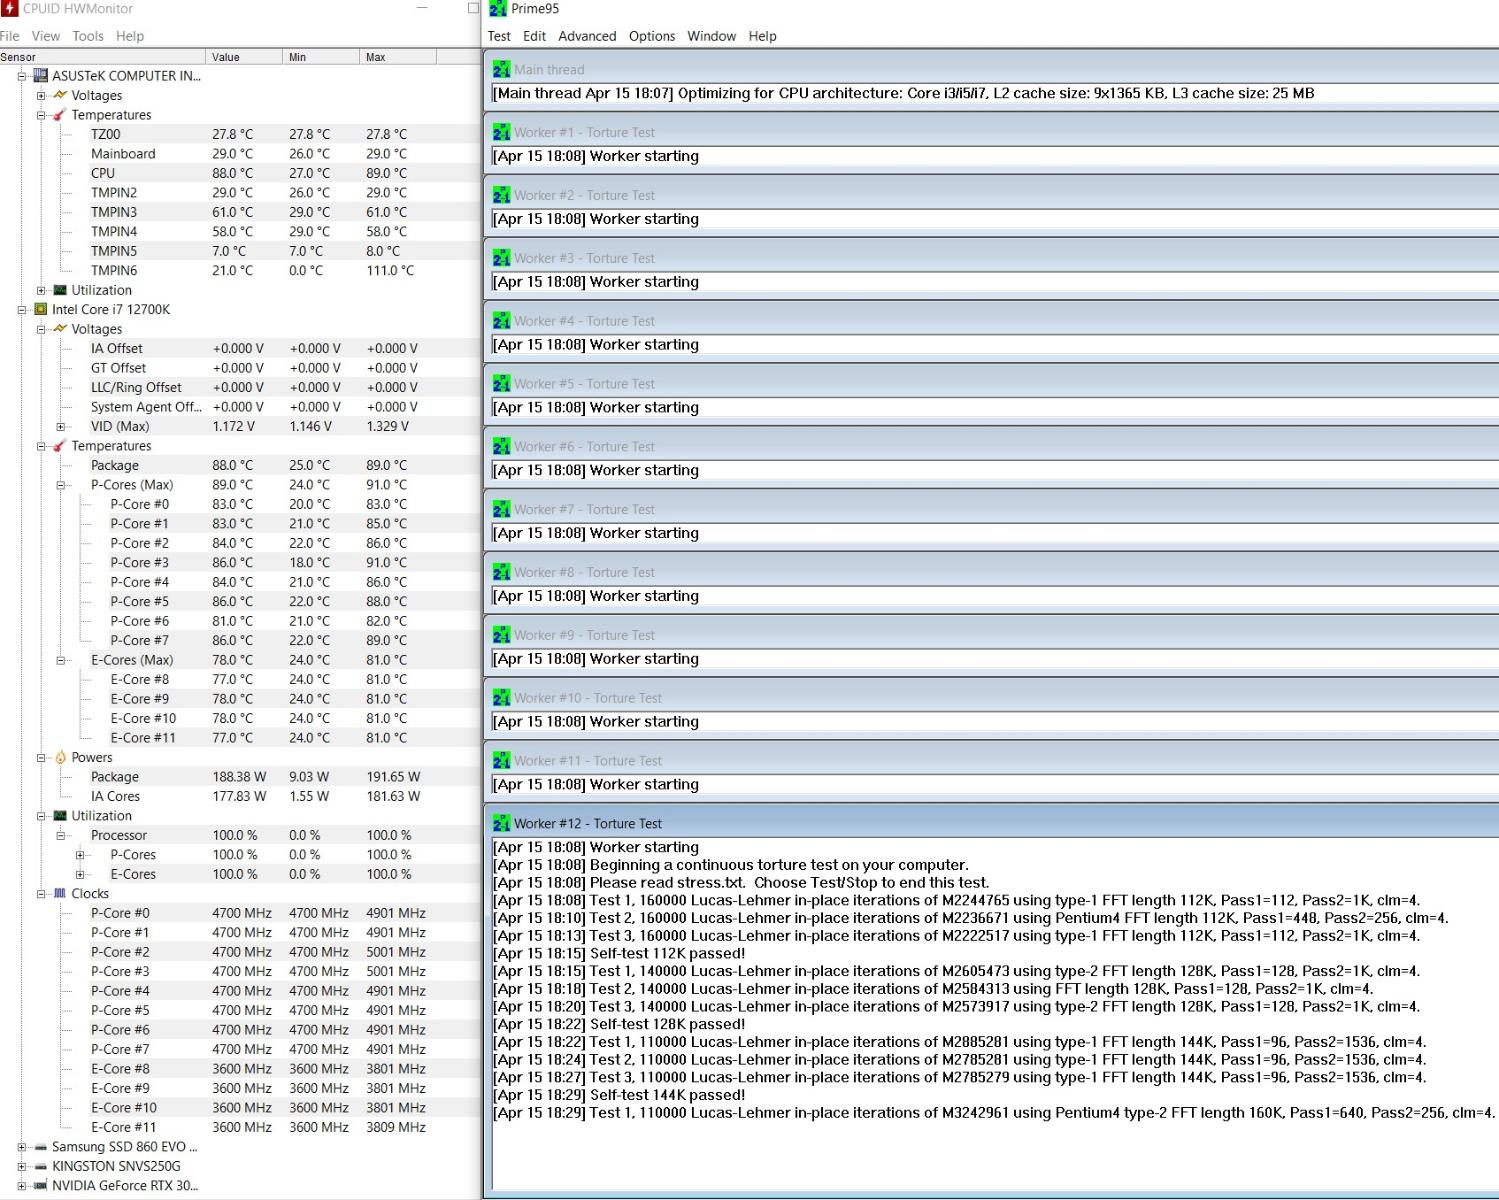Click the Worker #10 Torture Test window icon
The height and width of the screenshot is (1200, 1499).
click(x=501, y=698)
